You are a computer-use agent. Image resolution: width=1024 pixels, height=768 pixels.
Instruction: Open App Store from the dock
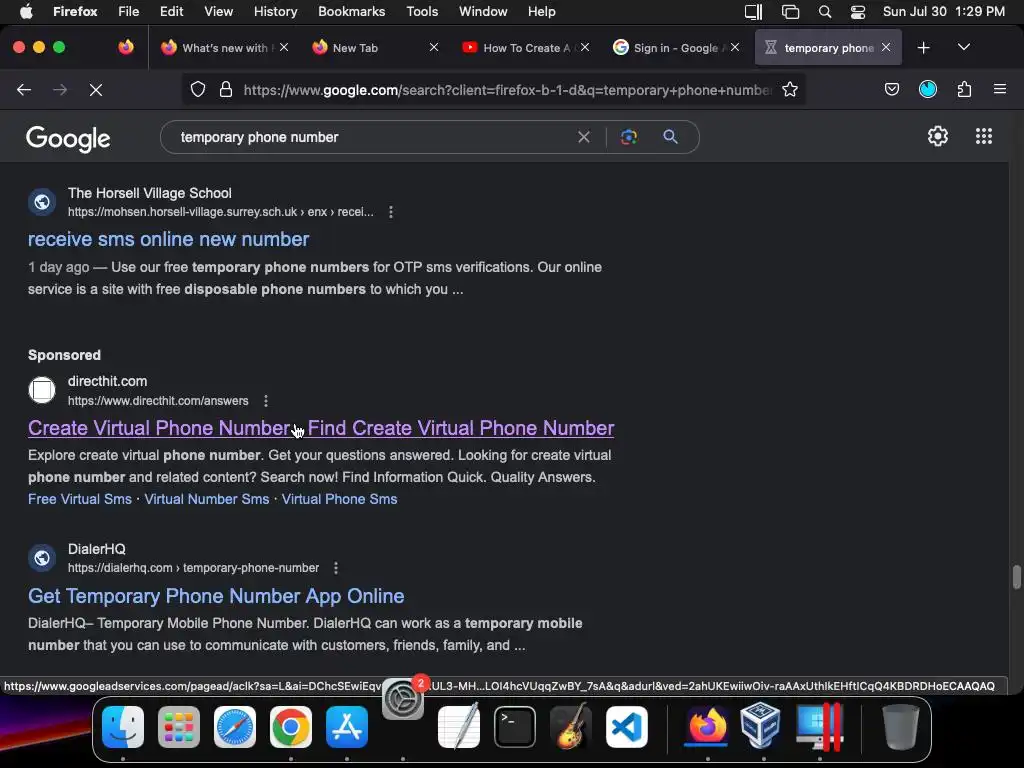[x=347, y=727]
